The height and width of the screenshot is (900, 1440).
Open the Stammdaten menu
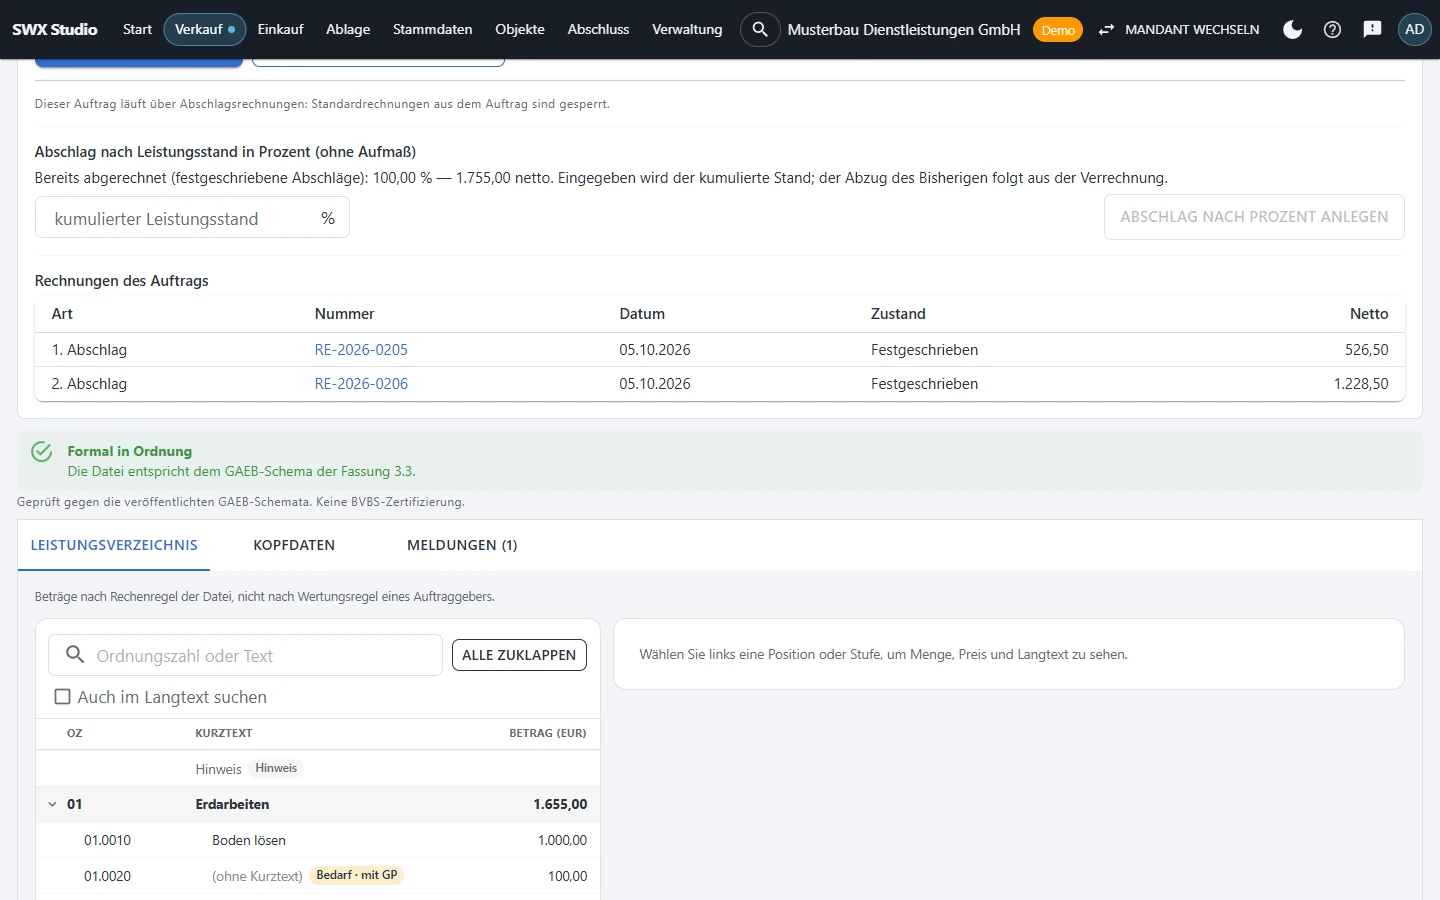(432, 29)
